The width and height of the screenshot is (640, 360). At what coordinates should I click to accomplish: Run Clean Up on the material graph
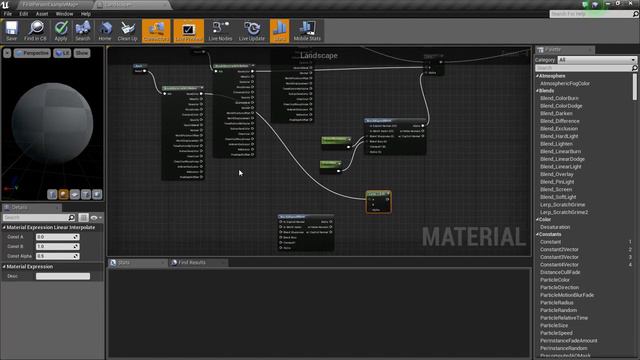[x=127, y=31]
